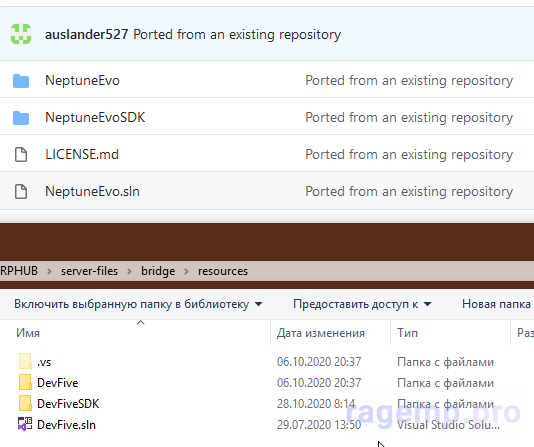Click the auslander527 avatar icon

[x=21, y=34]
